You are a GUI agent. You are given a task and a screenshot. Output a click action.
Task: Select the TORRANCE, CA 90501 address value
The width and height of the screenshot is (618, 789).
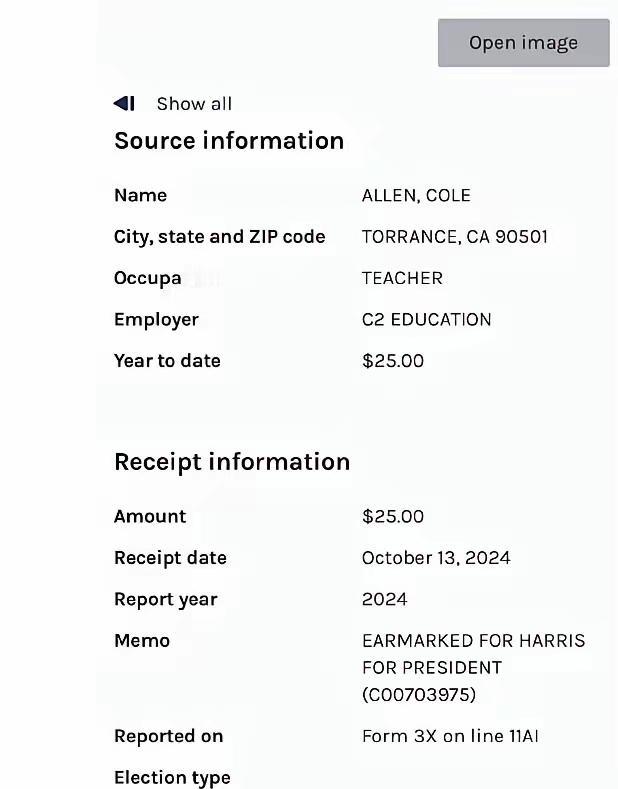pos(454,237)
